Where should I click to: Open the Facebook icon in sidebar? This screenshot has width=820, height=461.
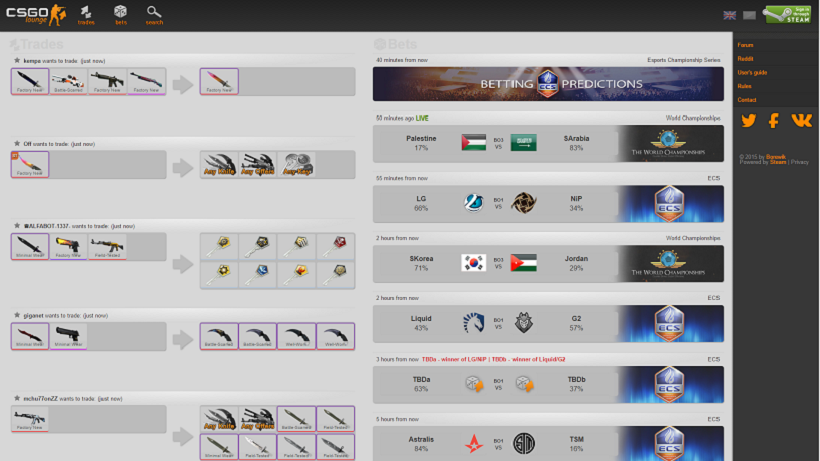[773, 121]
